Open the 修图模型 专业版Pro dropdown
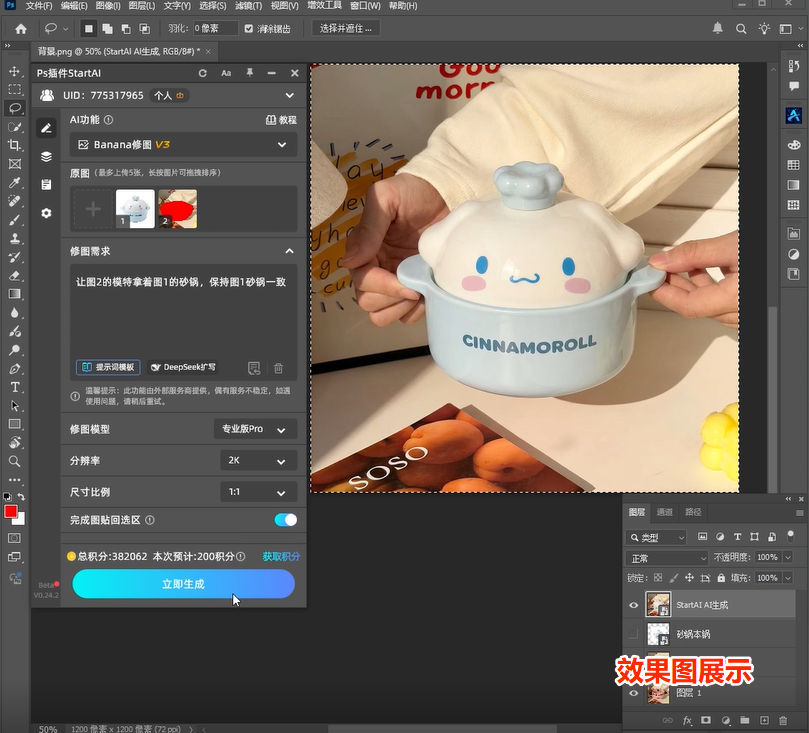The width and height of the screenshot is (809, 733). (255, 429)
